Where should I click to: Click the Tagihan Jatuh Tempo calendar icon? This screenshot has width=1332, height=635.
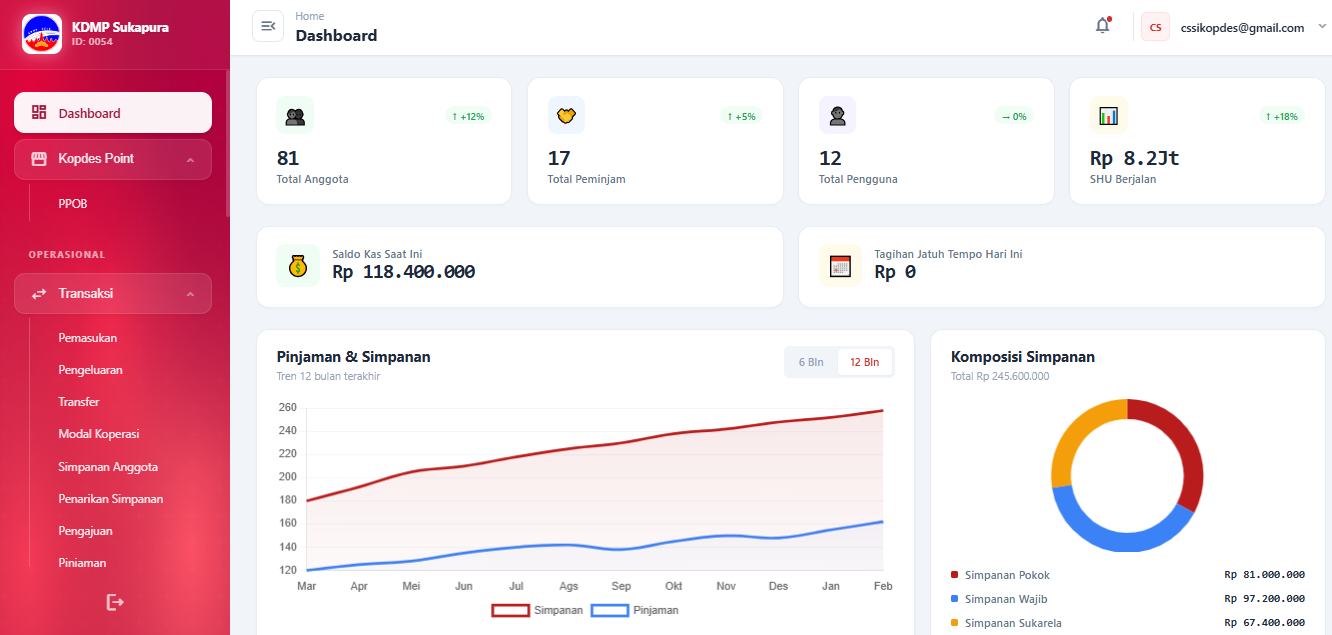point(840,266)
